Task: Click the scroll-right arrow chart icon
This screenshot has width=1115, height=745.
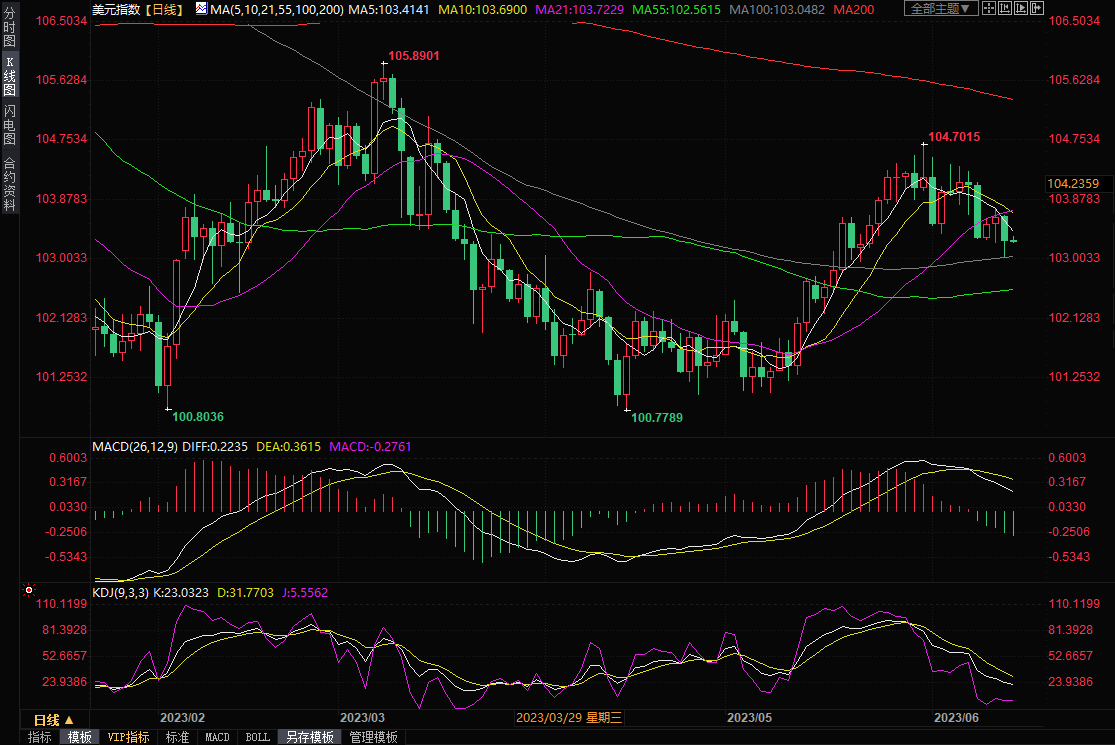Action: pyautogui.click(x=1037, y=8)
